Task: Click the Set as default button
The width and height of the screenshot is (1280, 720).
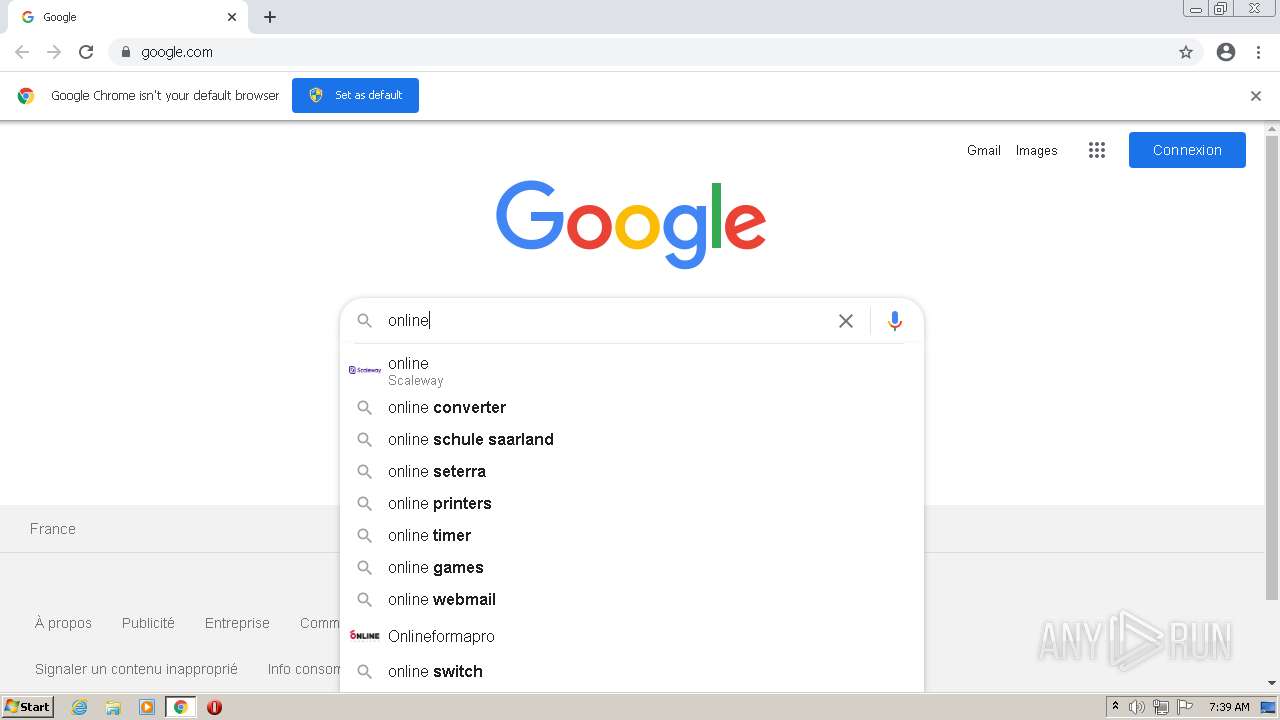Action: [355, 95]
